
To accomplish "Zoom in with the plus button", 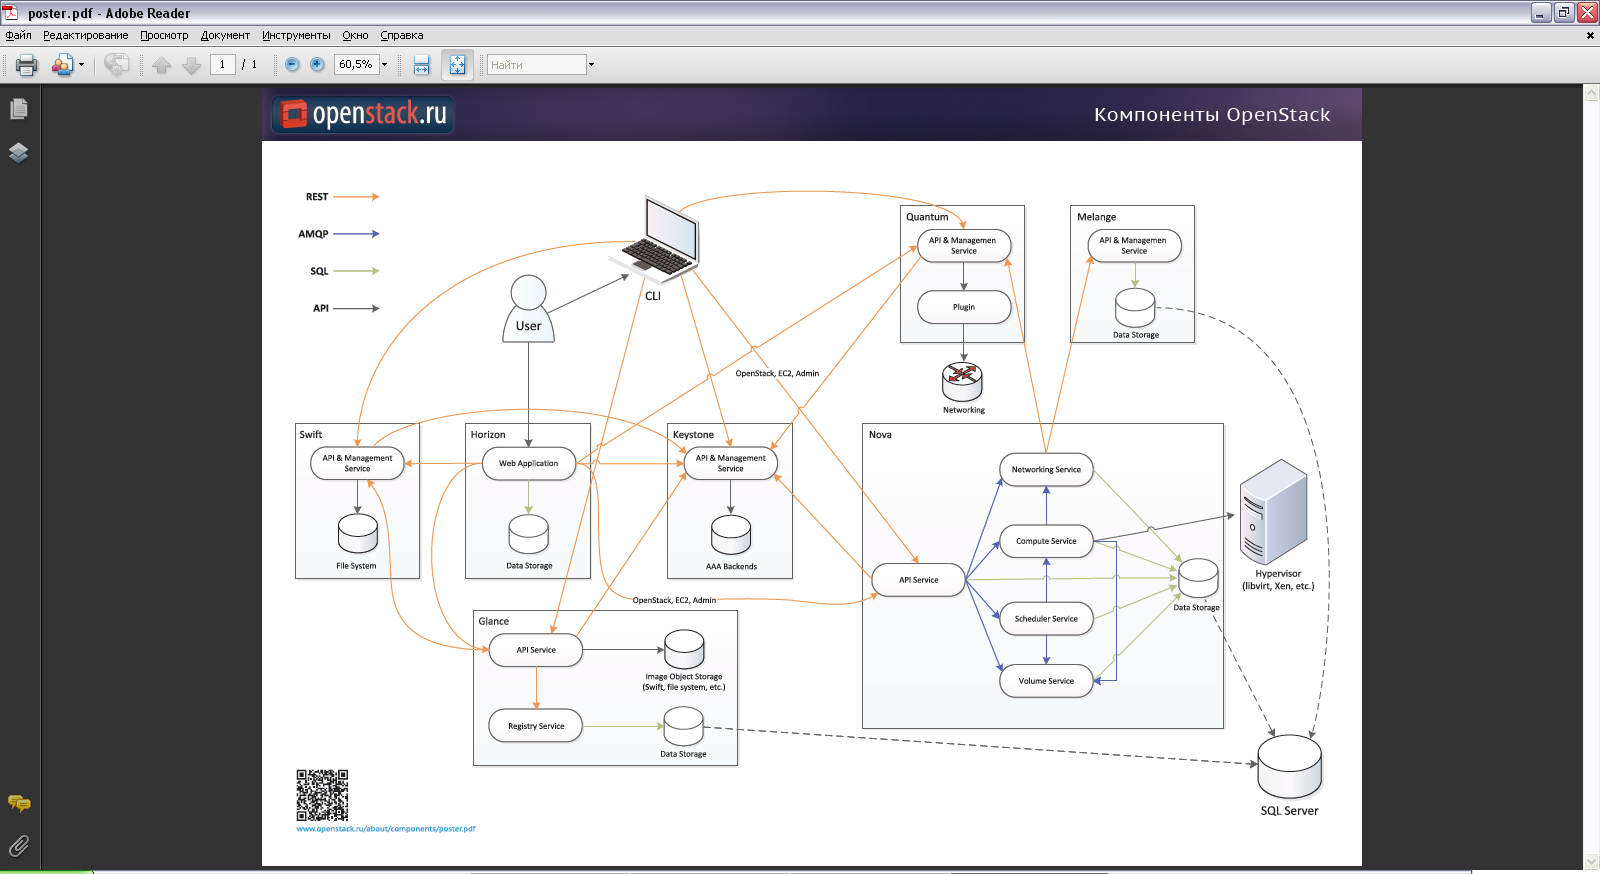I will pos(317,64).
